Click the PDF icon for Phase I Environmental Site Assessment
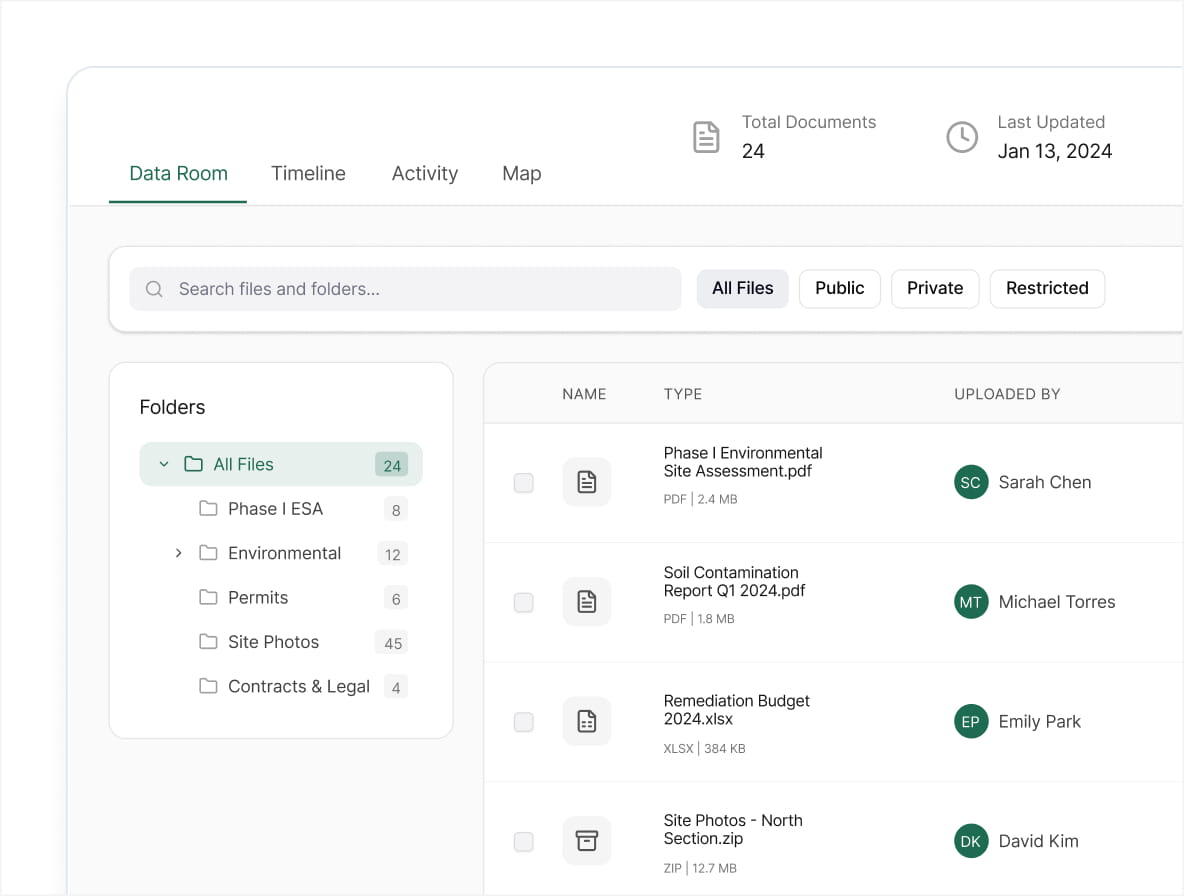 pyautogui.click(x=587, y=482)
